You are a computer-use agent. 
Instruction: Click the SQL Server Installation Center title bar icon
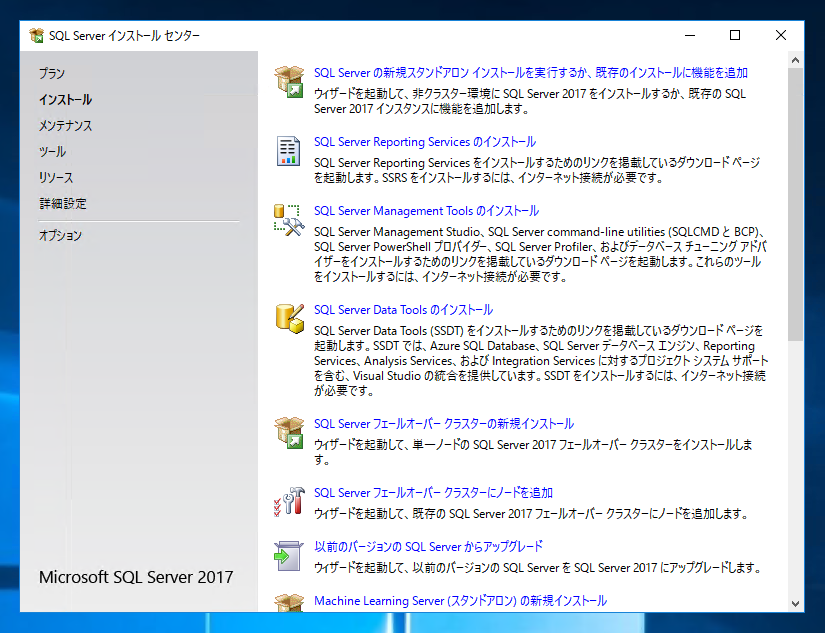[36, 35]
